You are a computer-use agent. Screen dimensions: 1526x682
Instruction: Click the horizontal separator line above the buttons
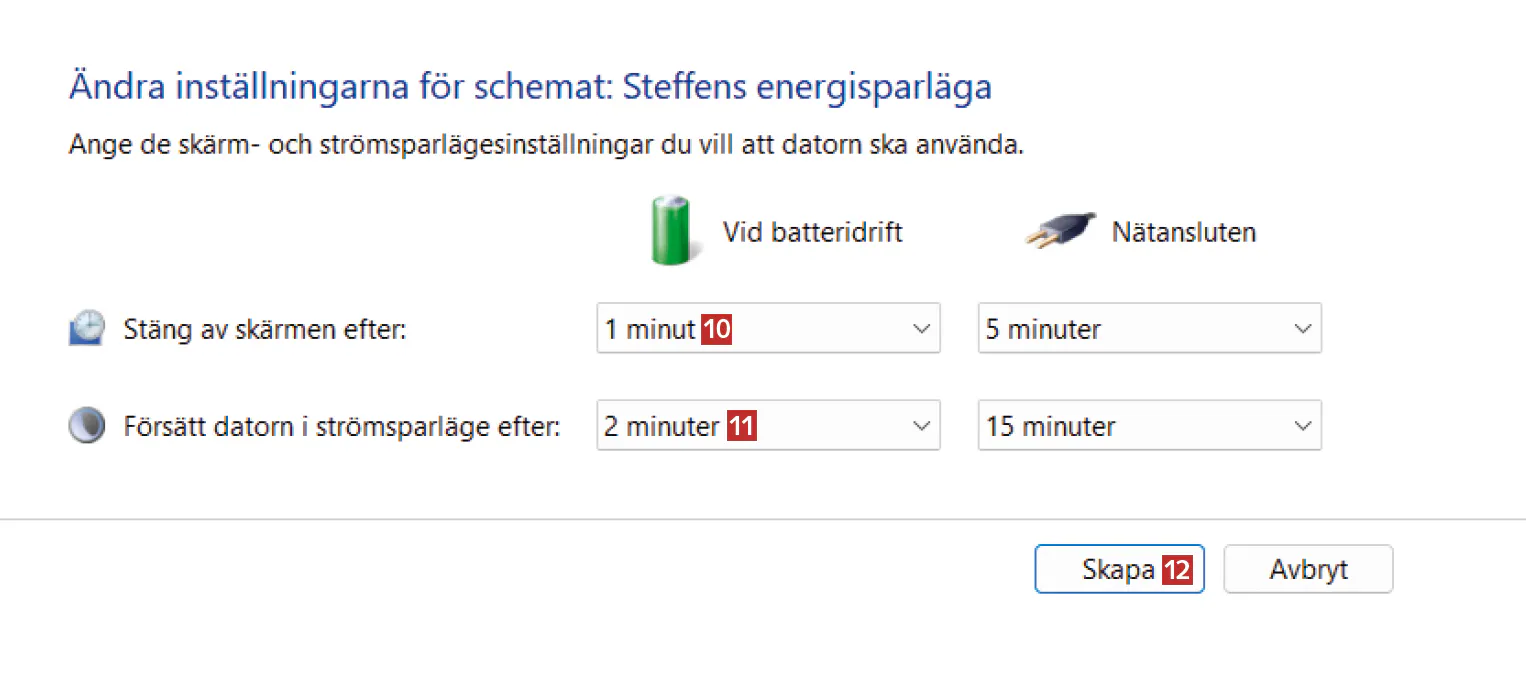(762, 519)
